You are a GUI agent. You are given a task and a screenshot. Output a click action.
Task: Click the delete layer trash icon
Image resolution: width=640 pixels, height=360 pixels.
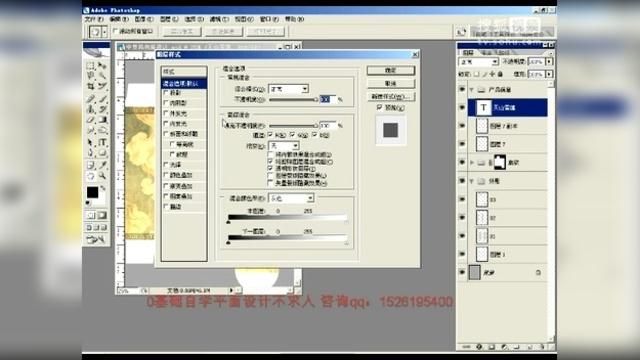[x=542, y=347]
